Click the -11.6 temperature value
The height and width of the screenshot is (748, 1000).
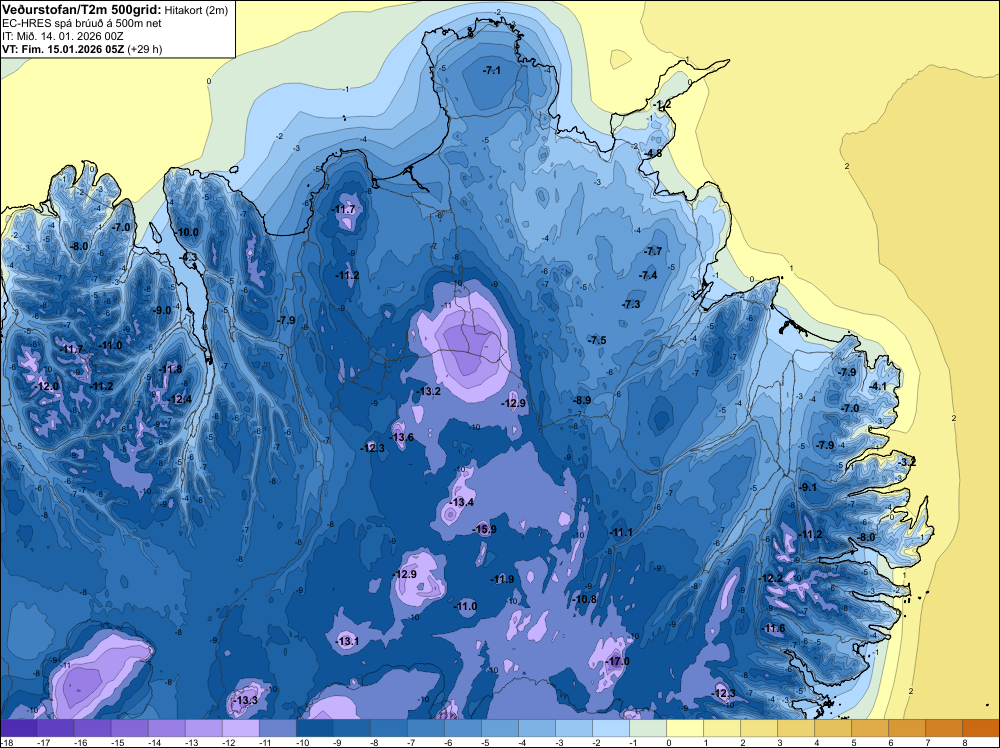click(774, 629)
